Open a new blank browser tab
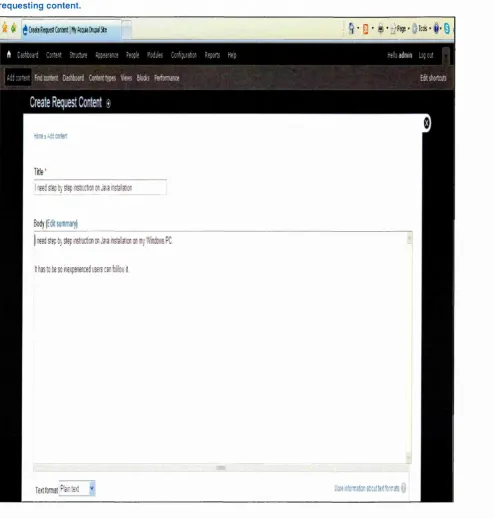 click(127, 30)
